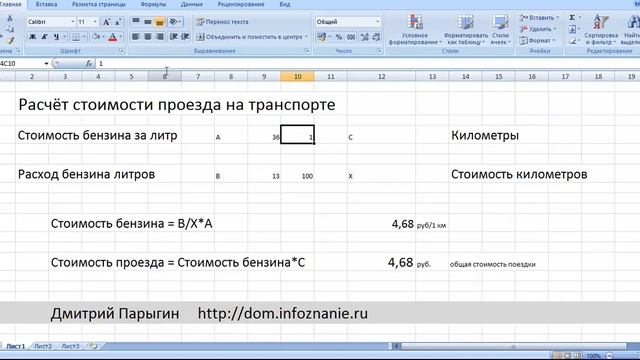The height and width of the screenshot is (360, 640).
Task: Click AutoSum sigma icon
Action: coord(573,18)
